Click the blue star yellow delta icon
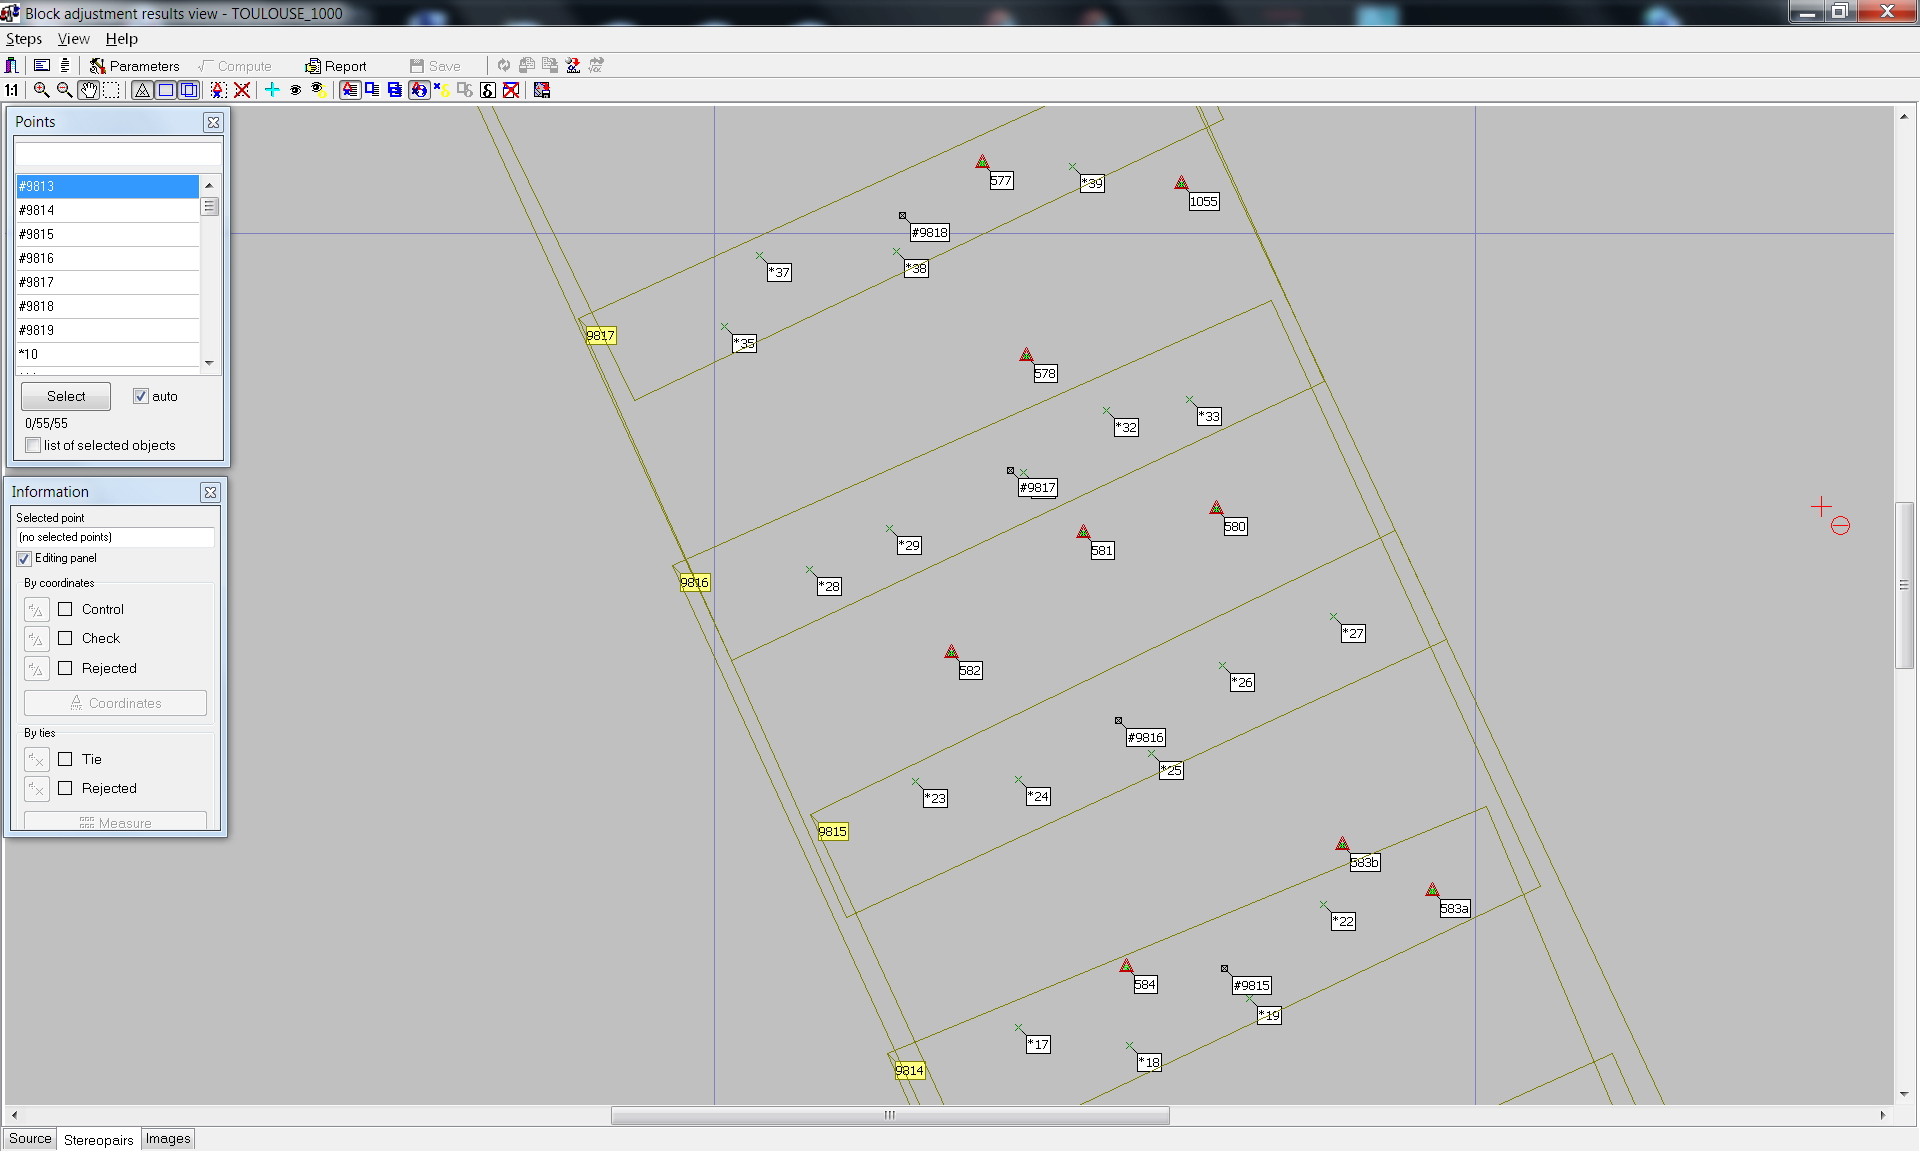 pyautogui.click(x=441, y=90)
